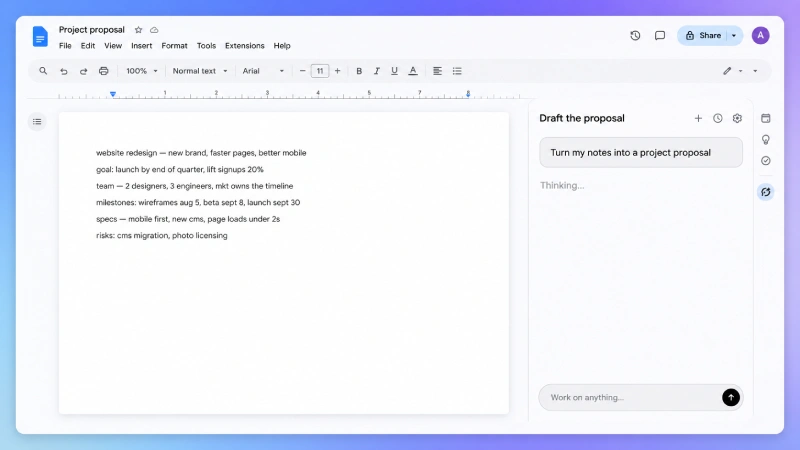Start a new chat with plus icon
Viewport: 800px width, 450px height.
tap(698, 118)
